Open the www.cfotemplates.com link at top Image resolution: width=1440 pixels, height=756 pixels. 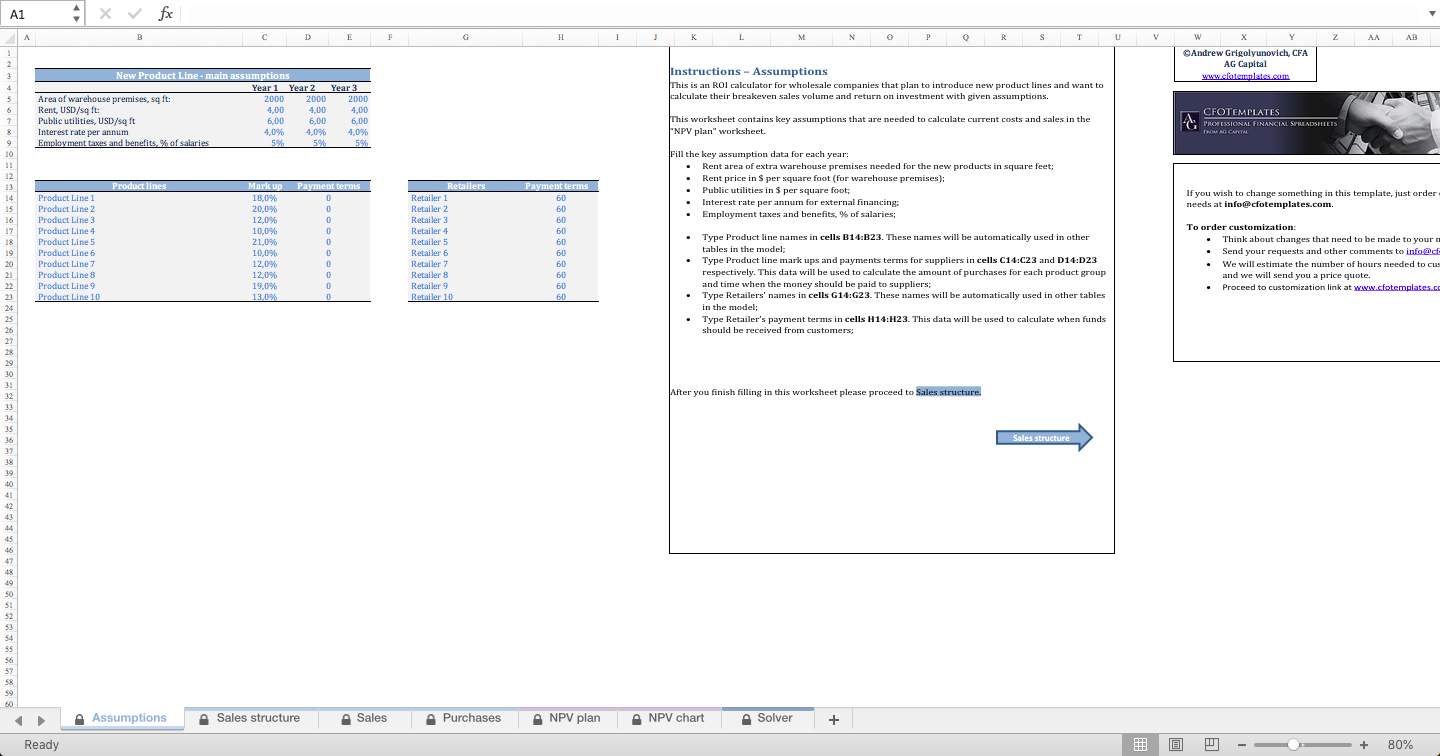(1245, 76)
